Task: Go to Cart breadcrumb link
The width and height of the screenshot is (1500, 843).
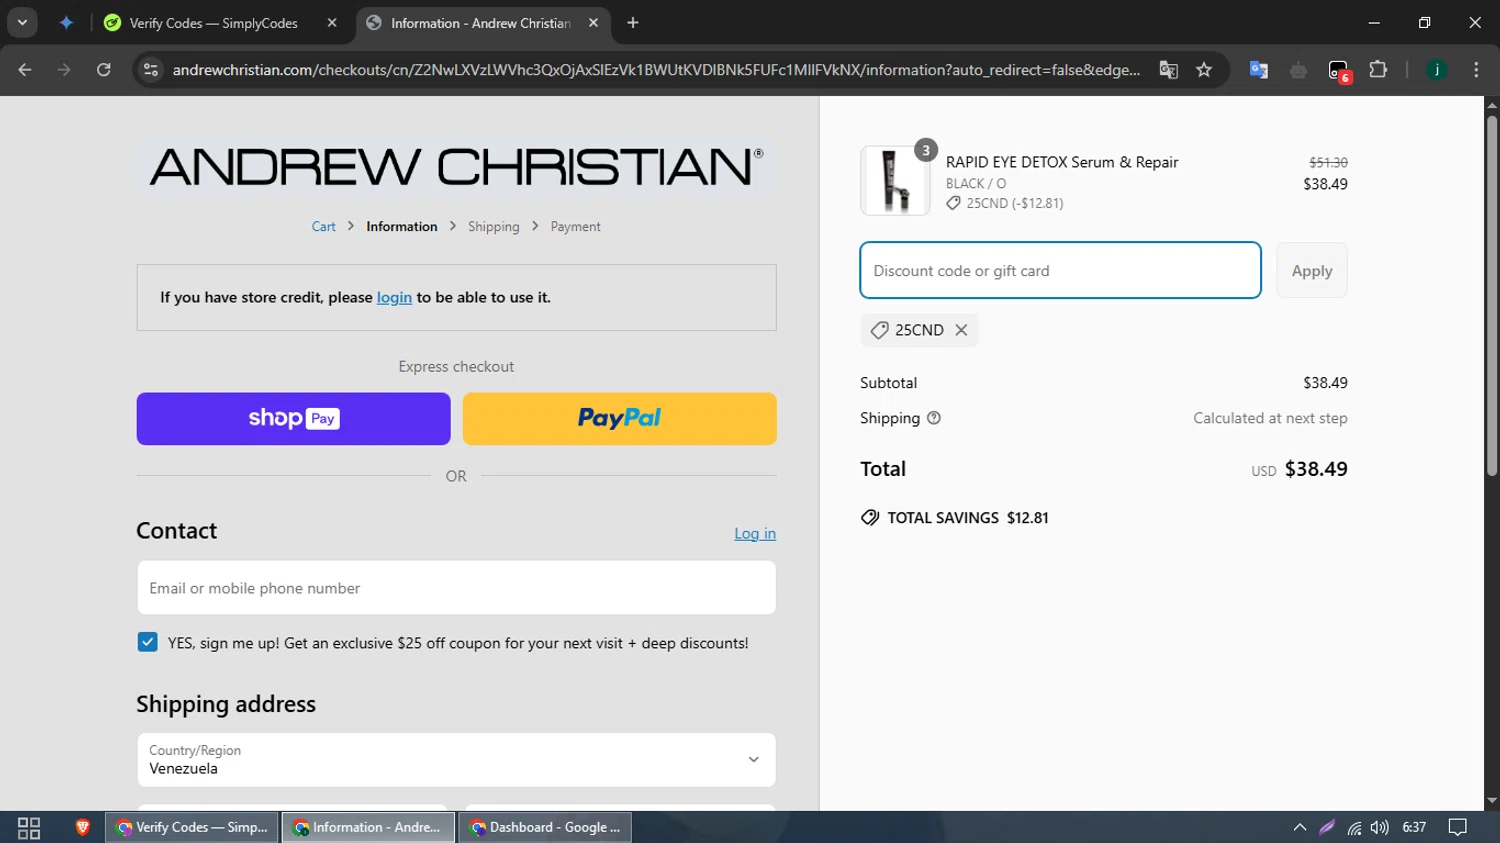Action: point(323,227)
